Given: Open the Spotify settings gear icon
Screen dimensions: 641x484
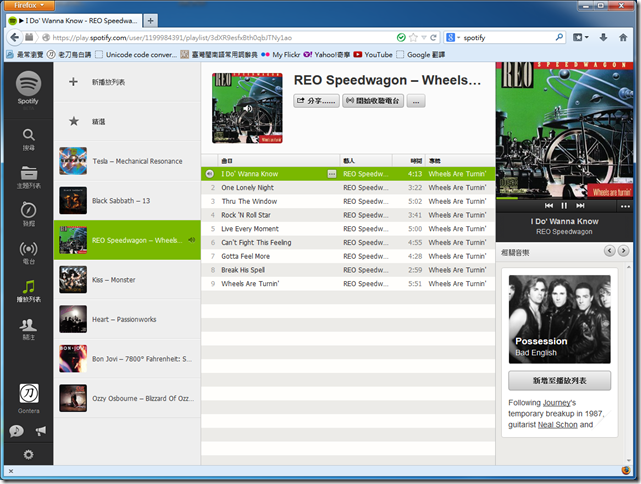Looking at the screenshot, I should [x=28, y=454].
